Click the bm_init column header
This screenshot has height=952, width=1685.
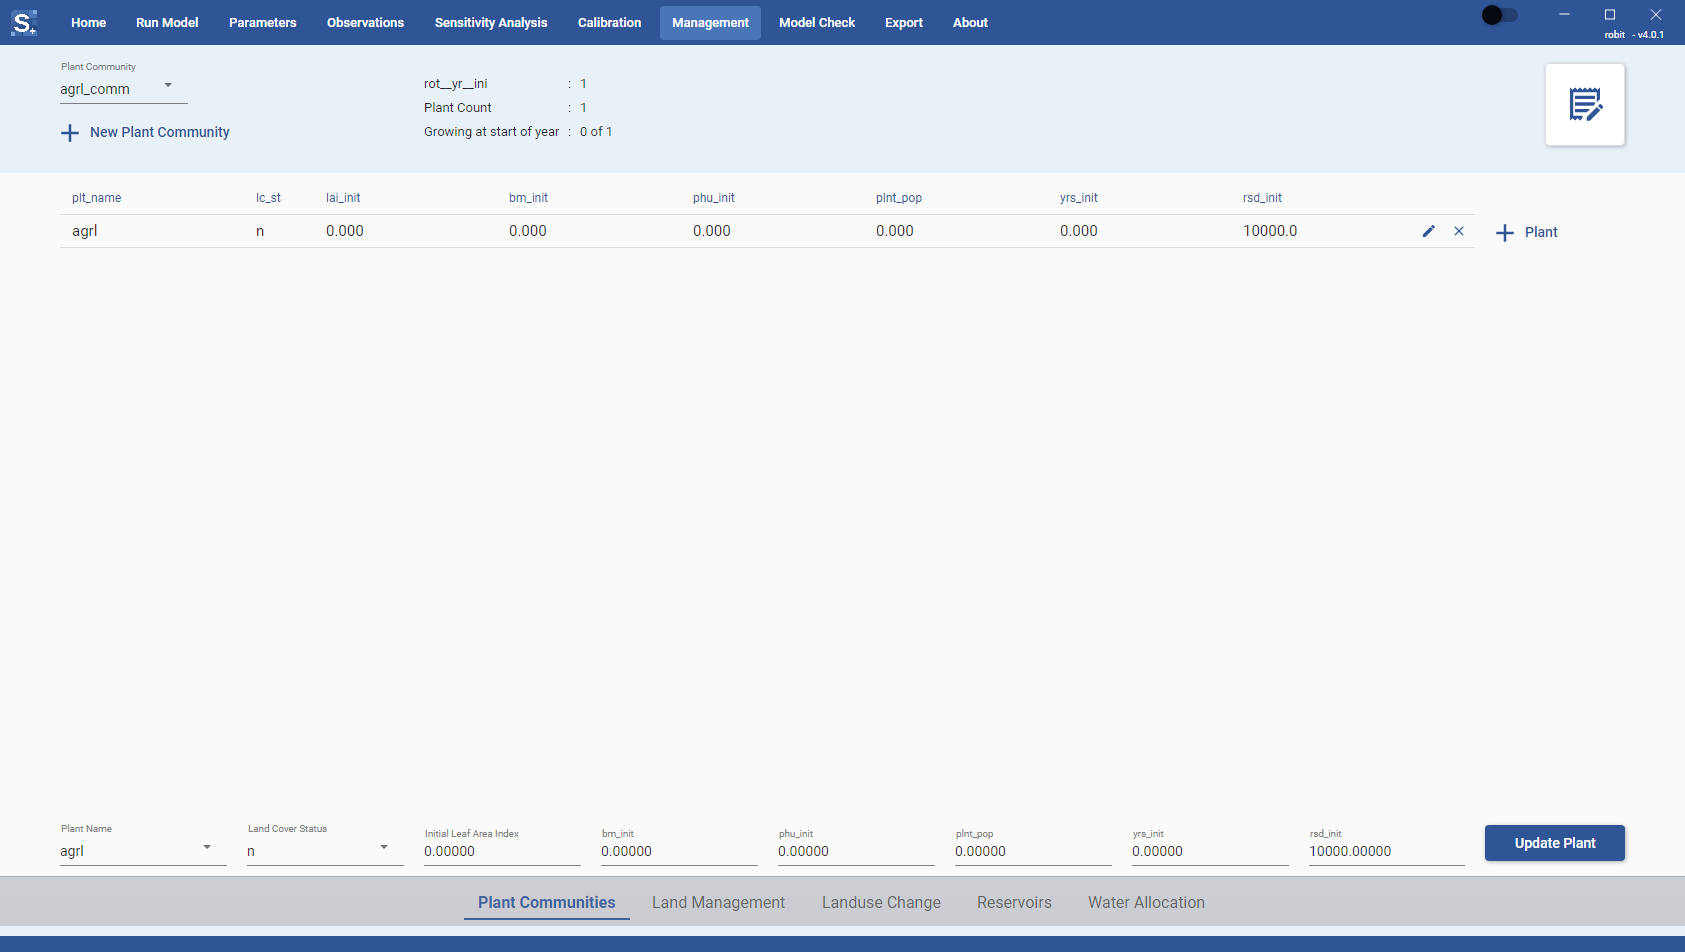[x=528, y=198]
